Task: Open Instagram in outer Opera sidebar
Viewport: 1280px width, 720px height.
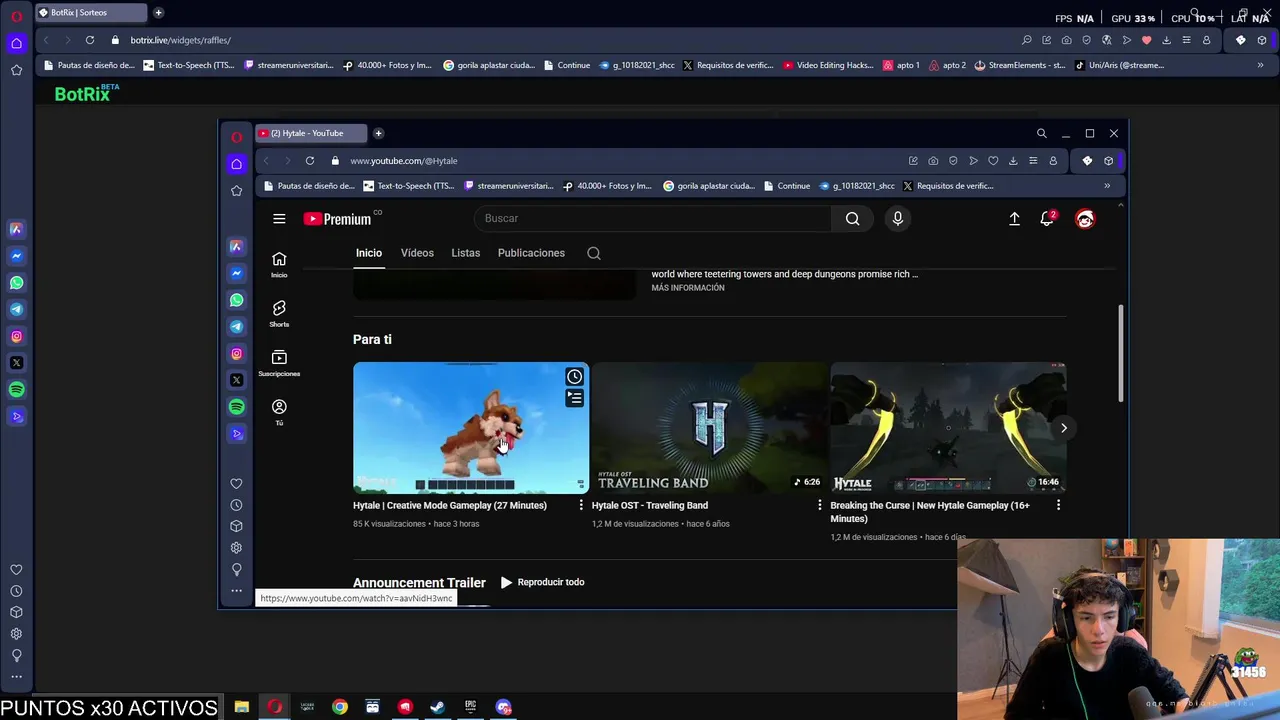Action: coord(16,337)
